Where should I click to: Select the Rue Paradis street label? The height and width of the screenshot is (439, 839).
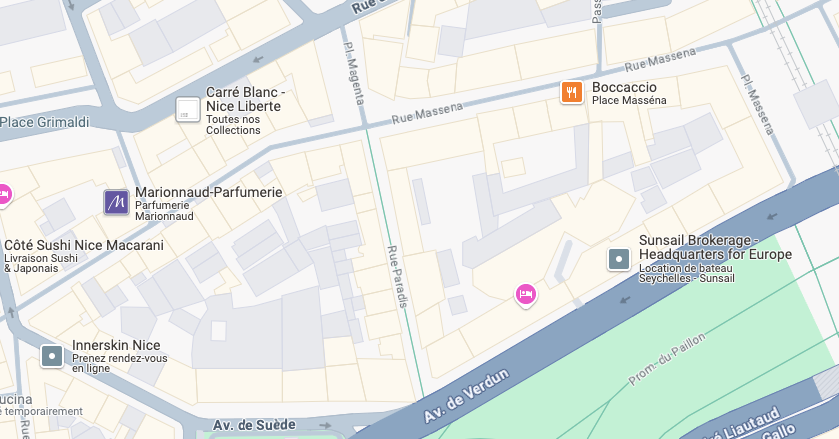point(398,276)
